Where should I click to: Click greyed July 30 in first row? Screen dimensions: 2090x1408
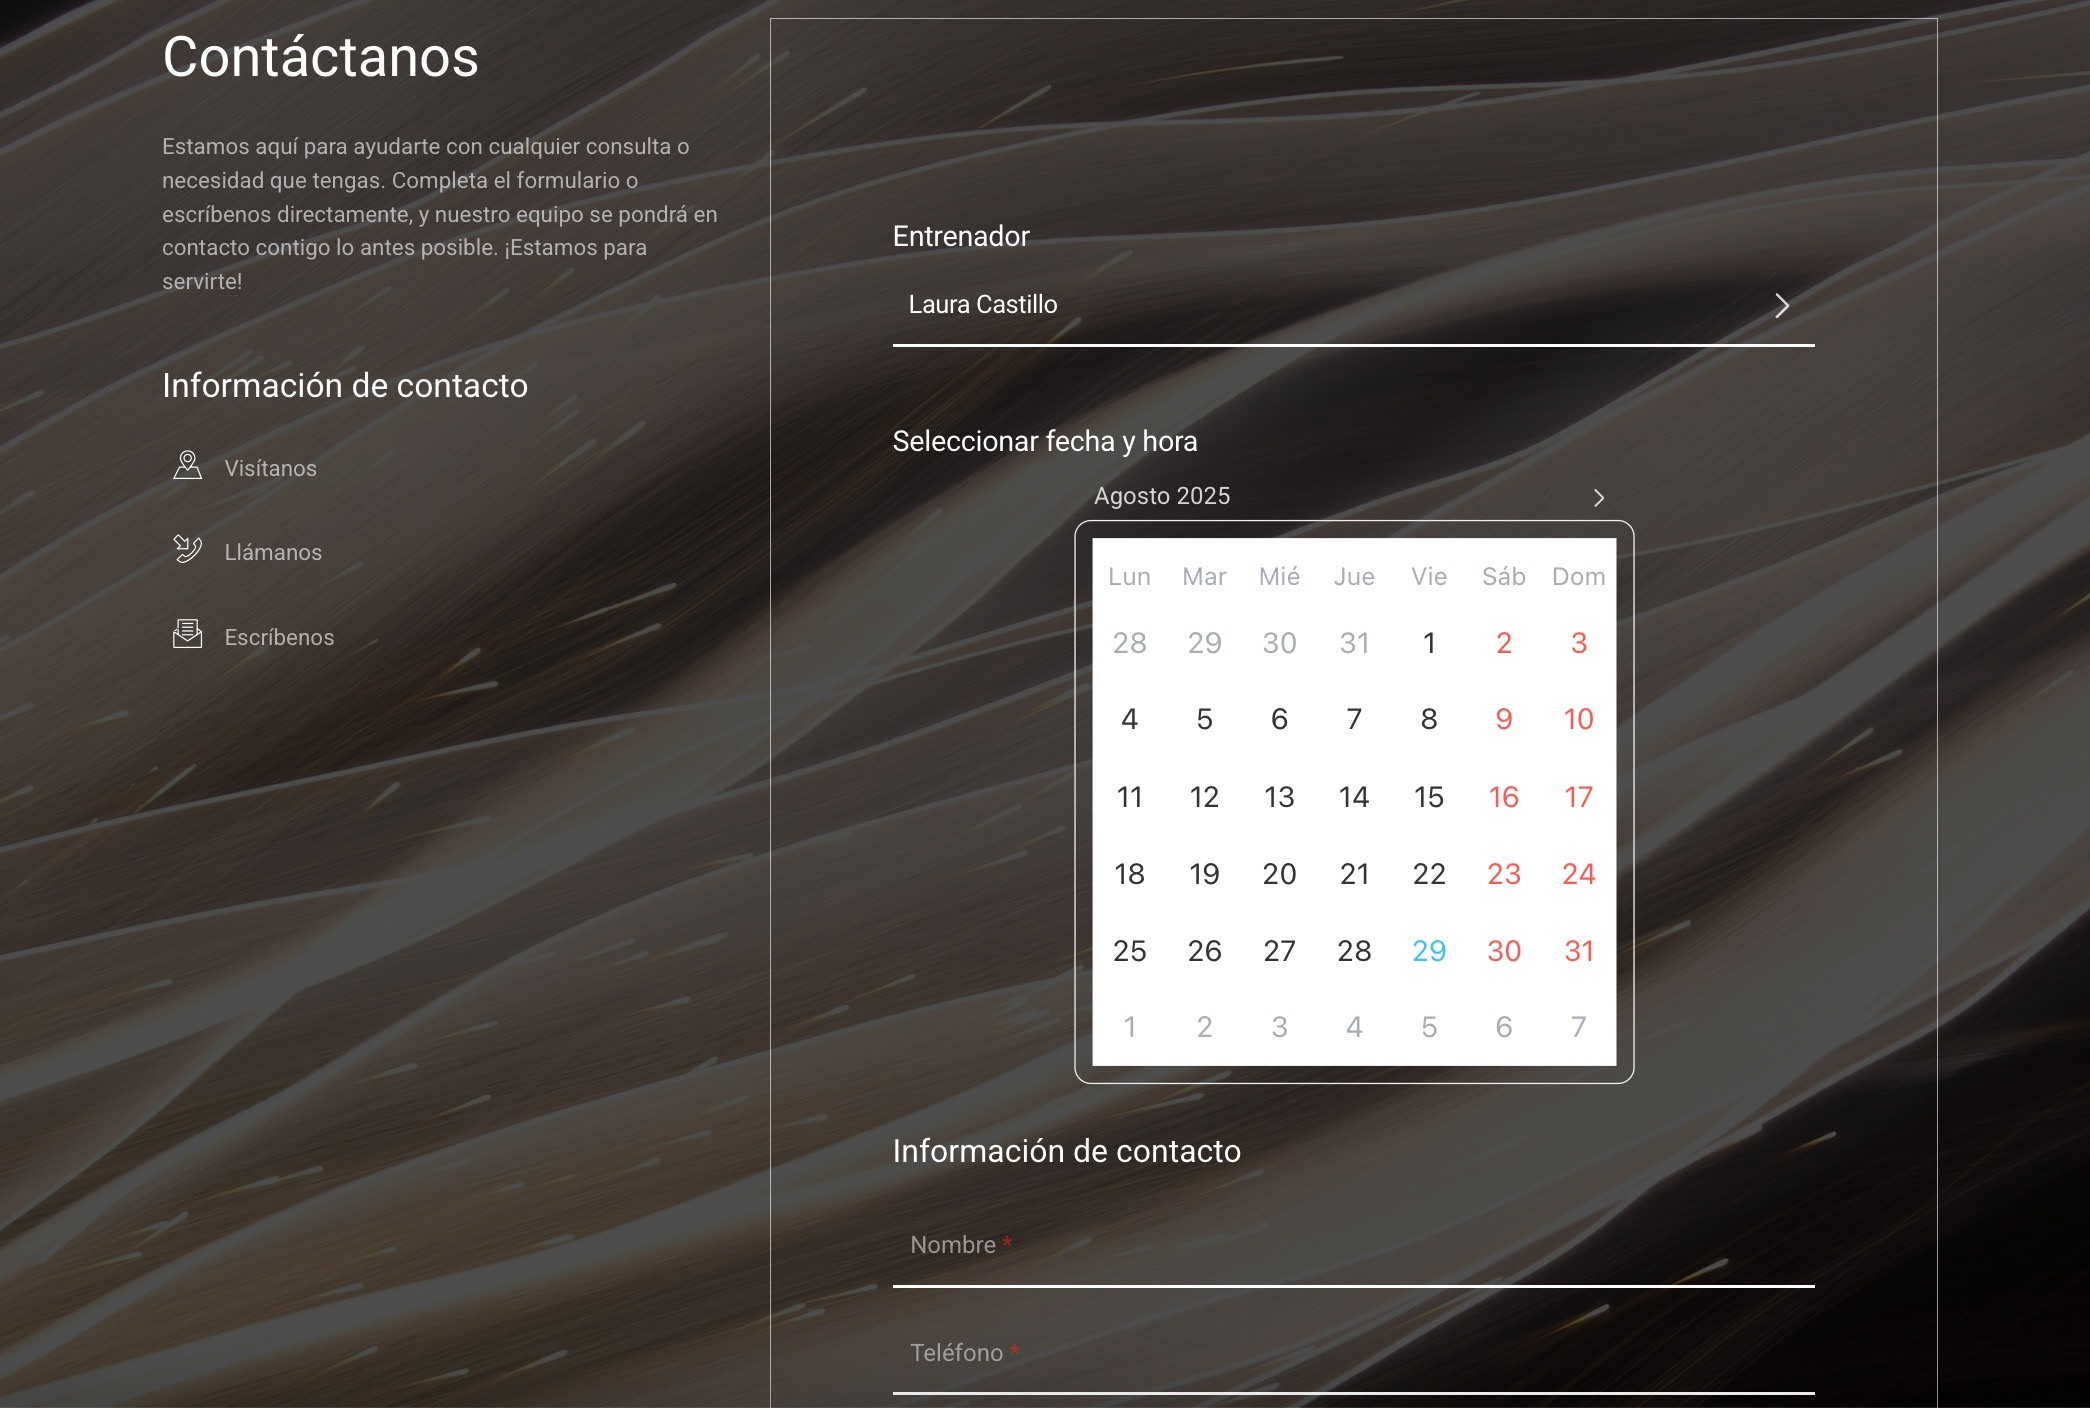point(1278,643)
